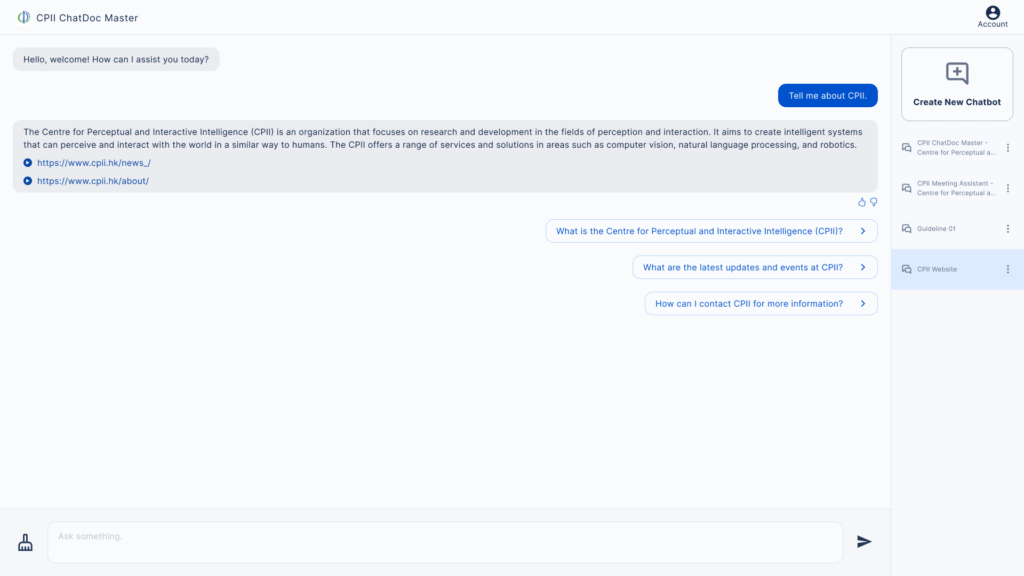Screen dimensions: 1024x576
Task: Click play icon beside about link
Action: pyautogui.click(x=28, y=181)
